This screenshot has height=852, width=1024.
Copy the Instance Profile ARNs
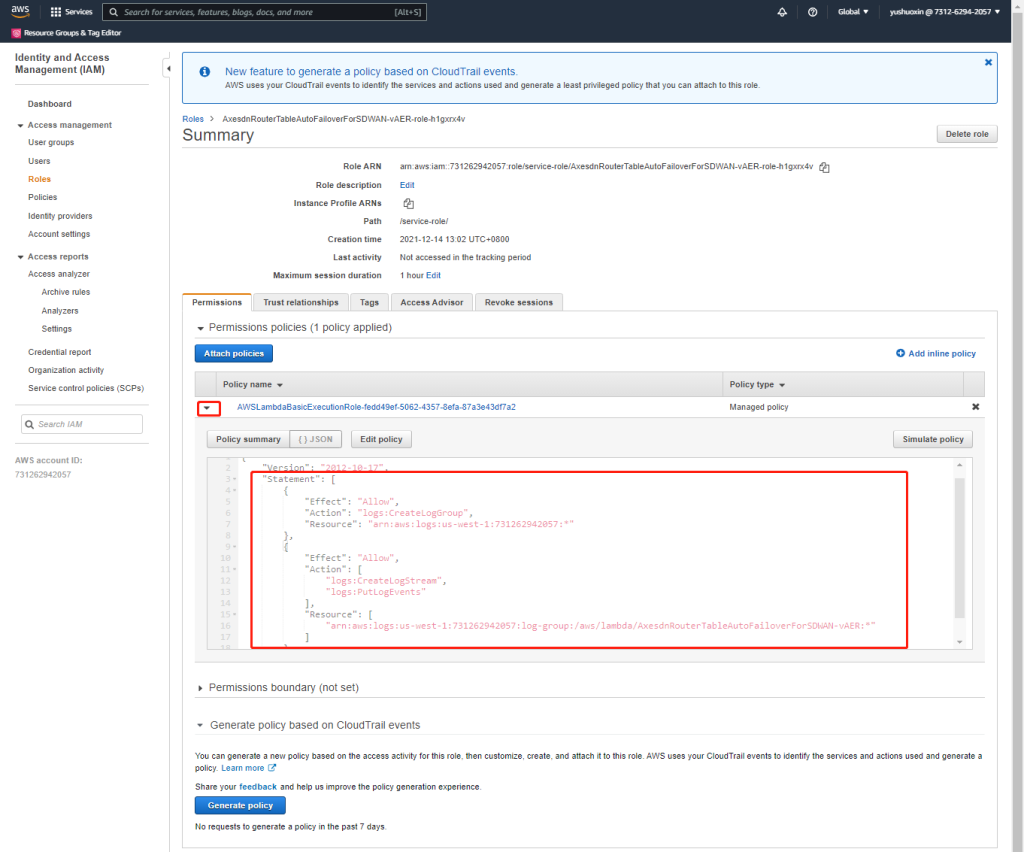click(x=407, y=203)
